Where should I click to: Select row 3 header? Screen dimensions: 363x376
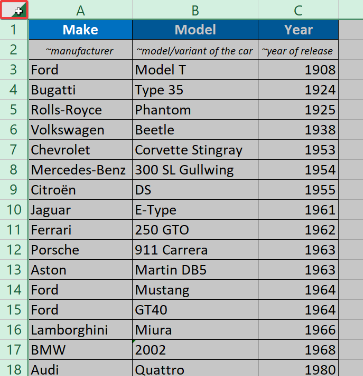coord(14,70)
